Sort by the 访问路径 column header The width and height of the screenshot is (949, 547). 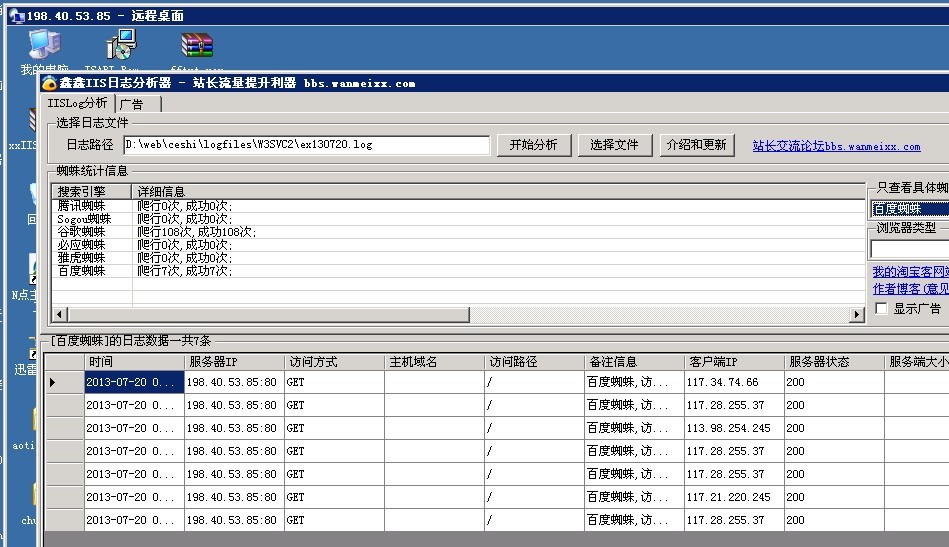point(534,362)
